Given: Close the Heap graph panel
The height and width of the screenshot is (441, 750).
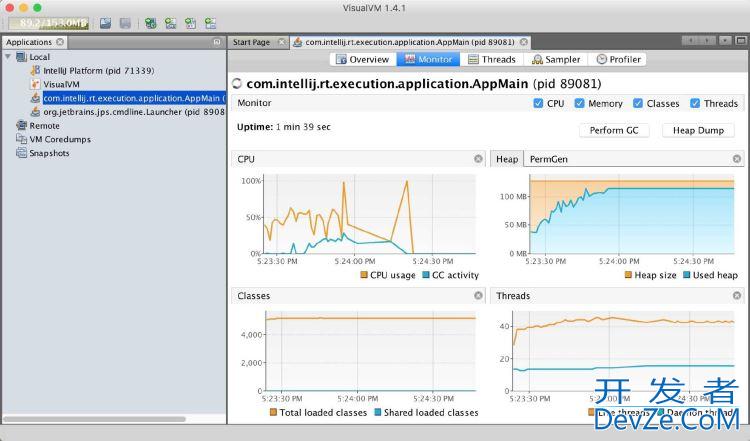Looking at the screenshot, I should click(x=737, y=159).
